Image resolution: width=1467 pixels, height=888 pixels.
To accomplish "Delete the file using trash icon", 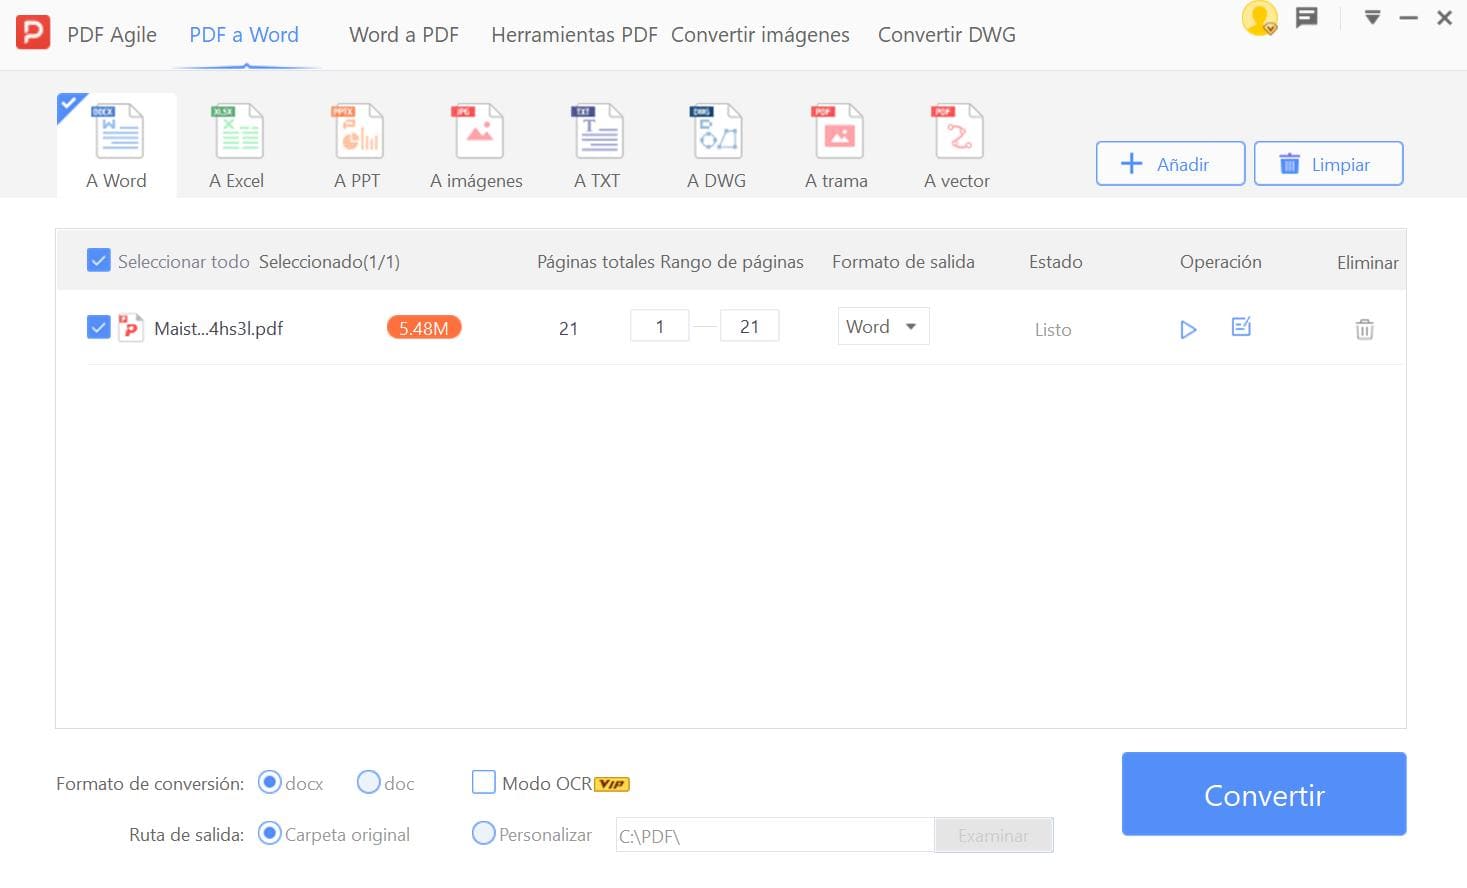I will (x=1364, y=329).
